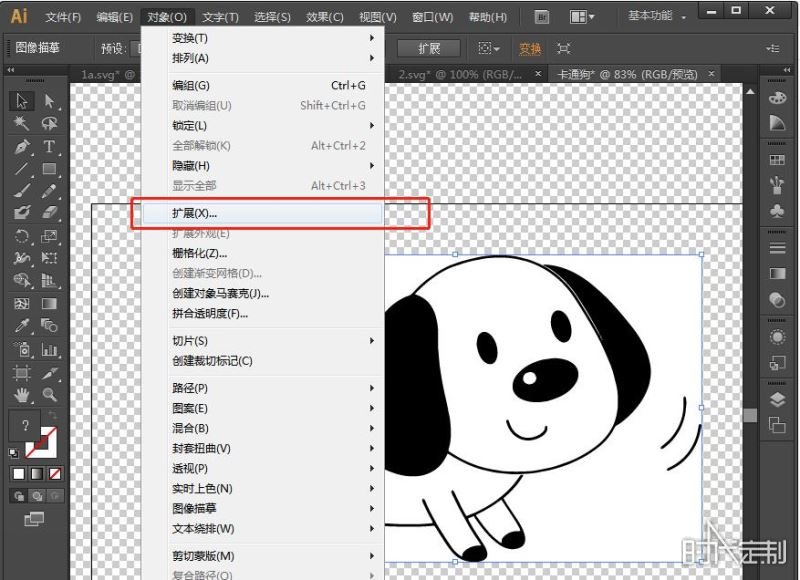Select the Gradient tool
Viewport: 800px width, 580px height.
coord(49,304)
